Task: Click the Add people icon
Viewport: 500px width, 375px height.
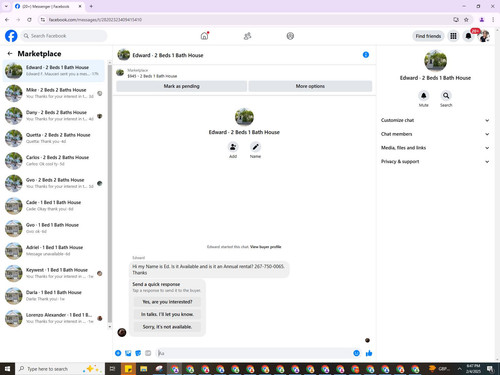Action: 233,147
